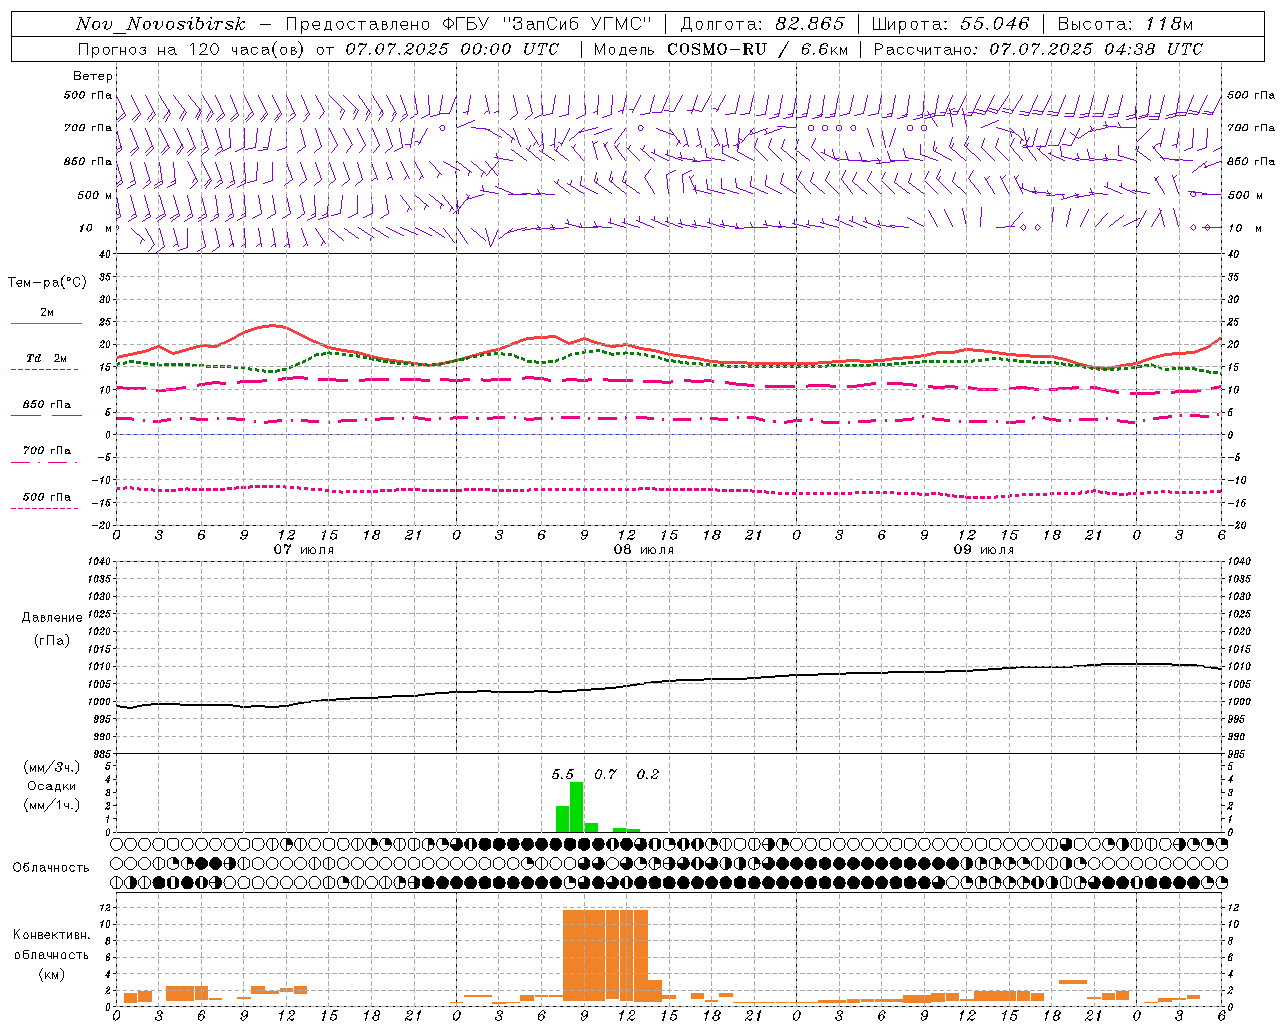Click the tallest green precipitation bar

pyautogui.click(x=577, y=807)
